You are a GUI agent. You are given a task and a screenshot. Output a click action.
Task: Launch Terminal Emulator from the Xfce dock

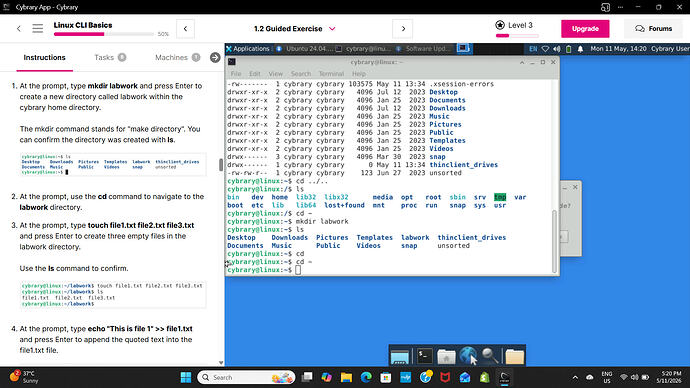(425, 356)
